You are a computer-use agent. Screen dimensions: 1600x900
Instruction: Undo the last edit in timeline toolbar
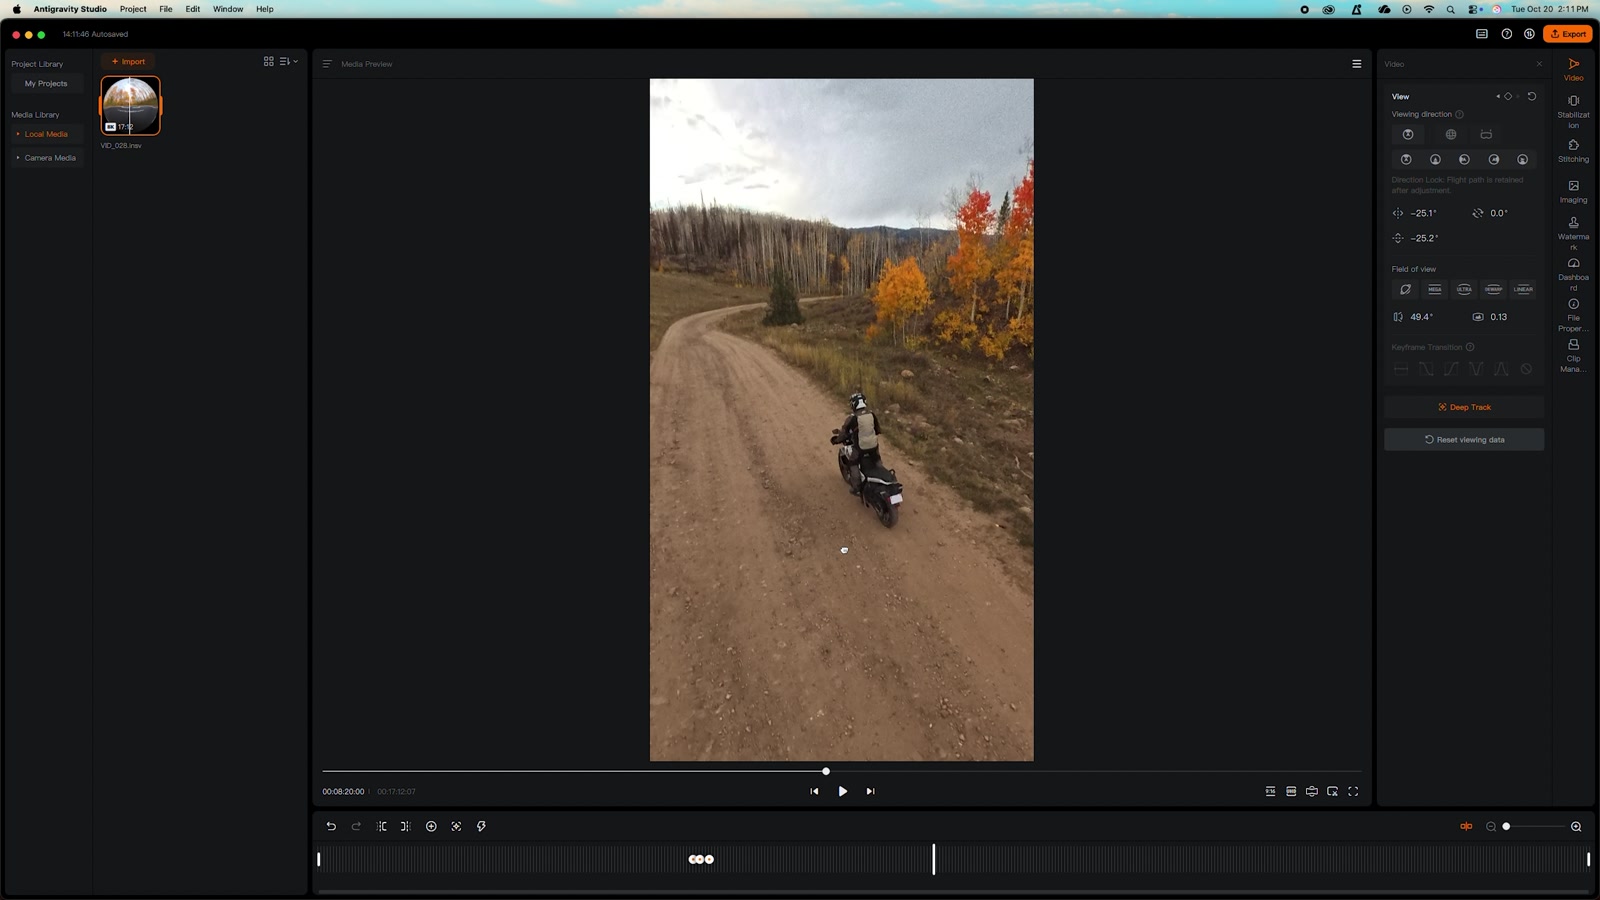(x=331, y=826)
